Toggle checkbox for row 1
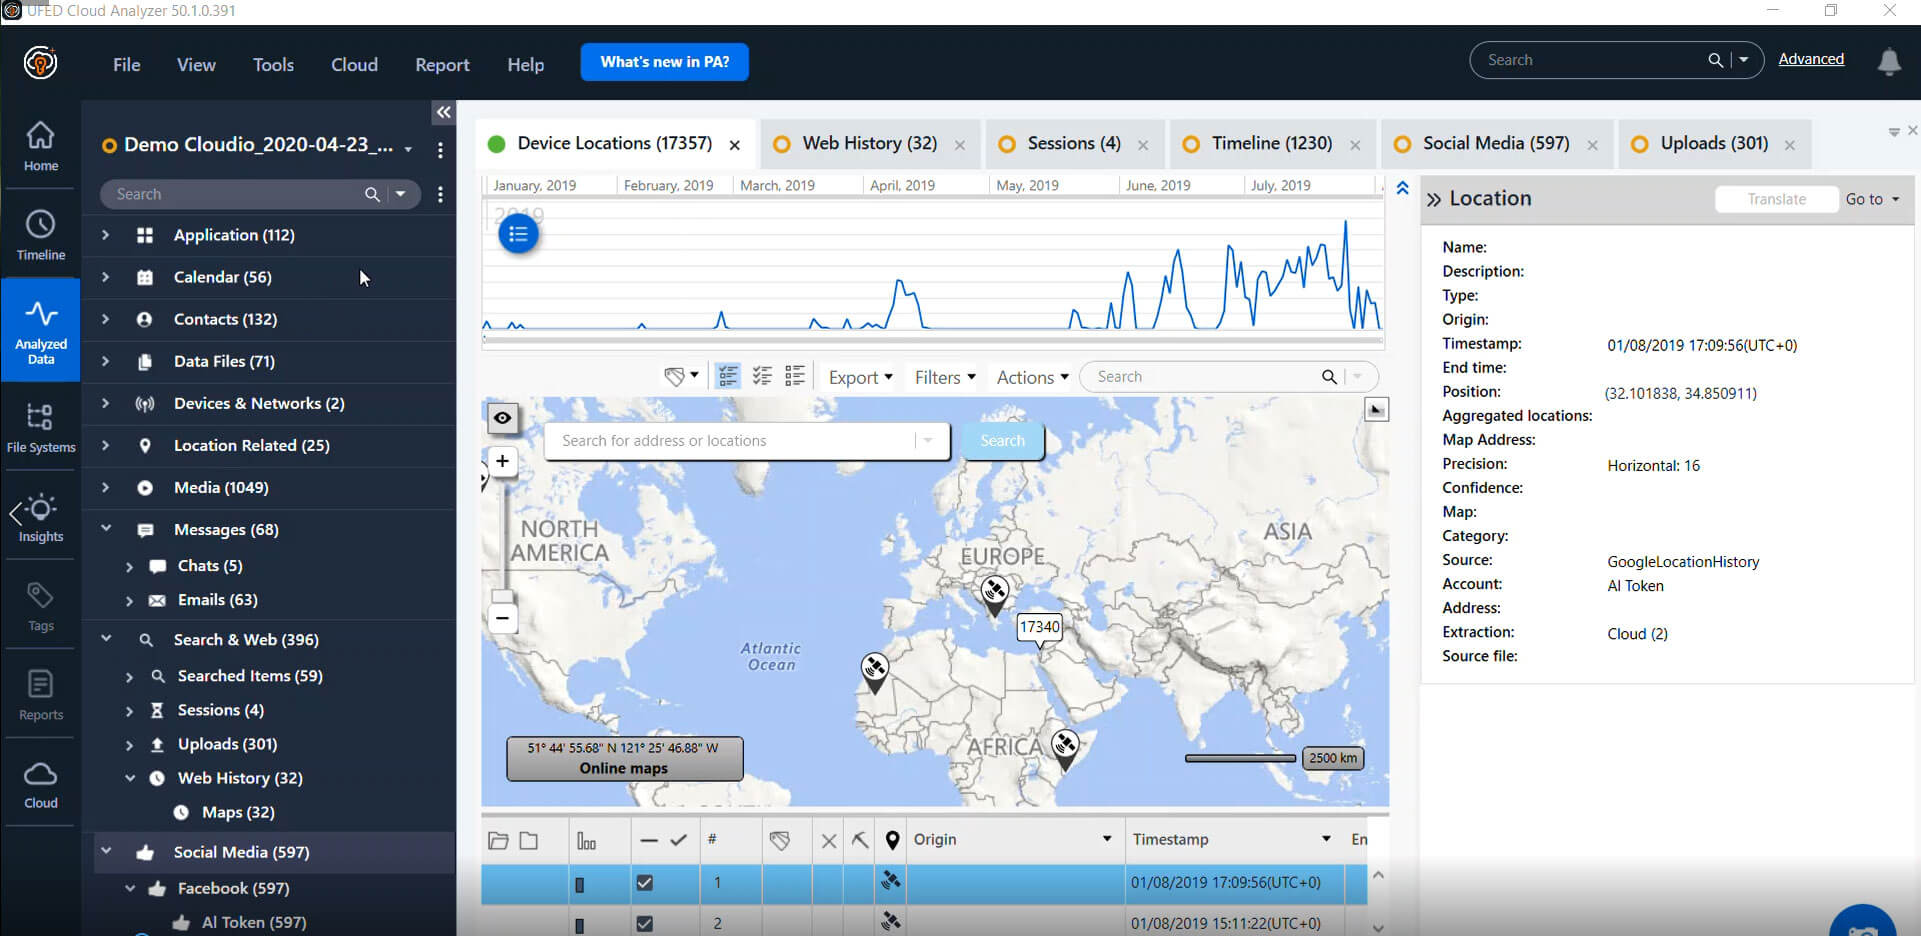Image resolution: width=1921 pixels, height=936 pixels. click(x=645, y=883)
